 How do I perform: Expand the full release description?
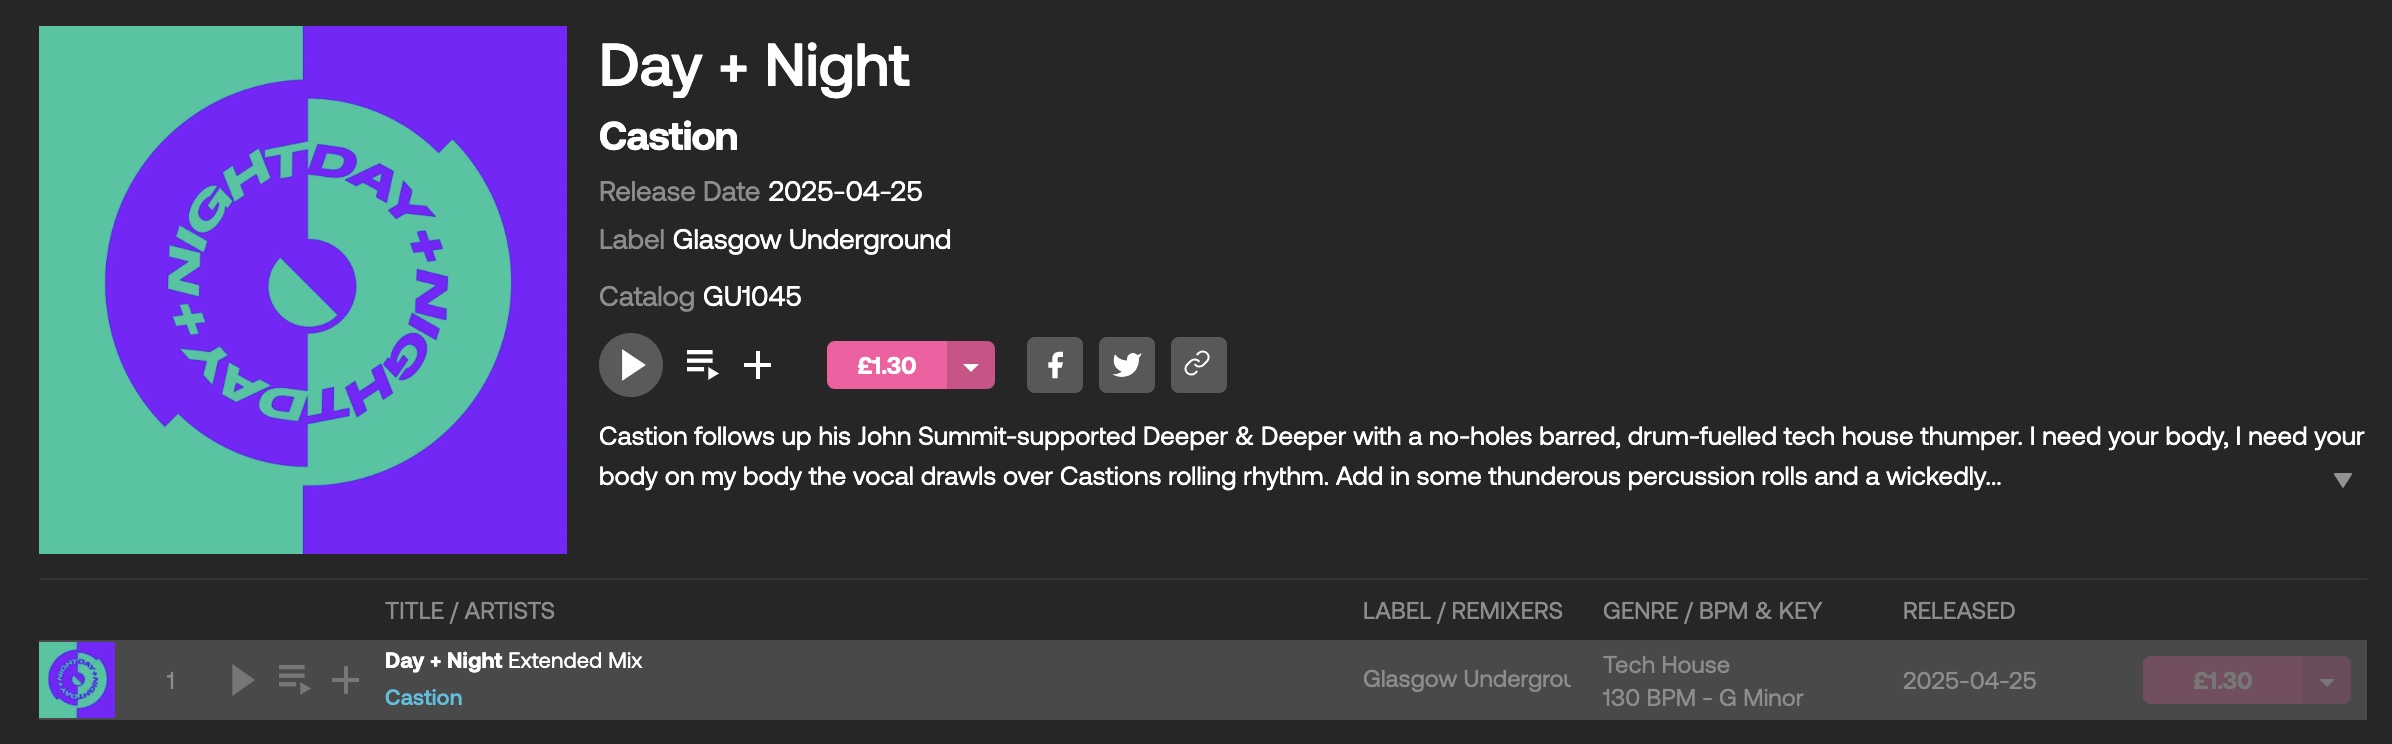click(x=2342, y=480)
